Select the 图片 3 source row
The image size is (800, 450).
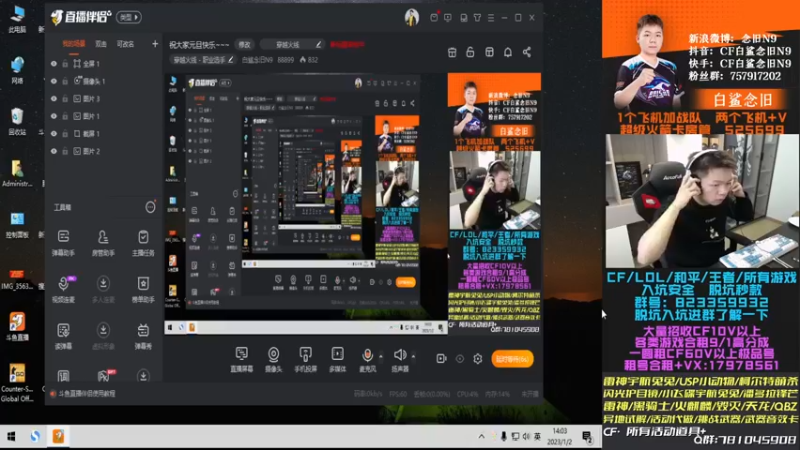pos(102,98)
